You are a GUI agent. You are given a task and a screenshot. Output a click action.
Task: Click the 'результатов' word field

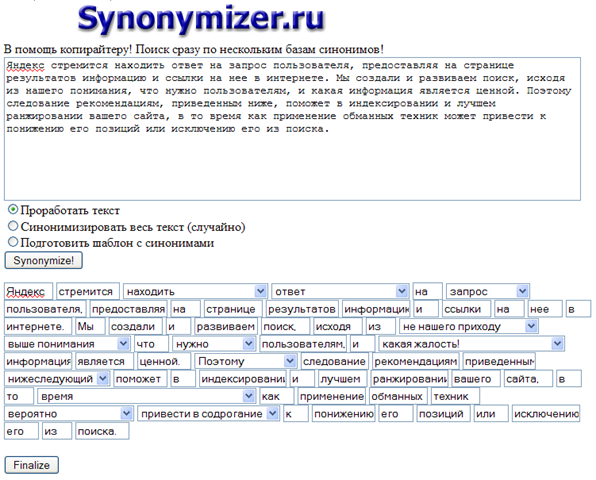[x=302, y=309]
